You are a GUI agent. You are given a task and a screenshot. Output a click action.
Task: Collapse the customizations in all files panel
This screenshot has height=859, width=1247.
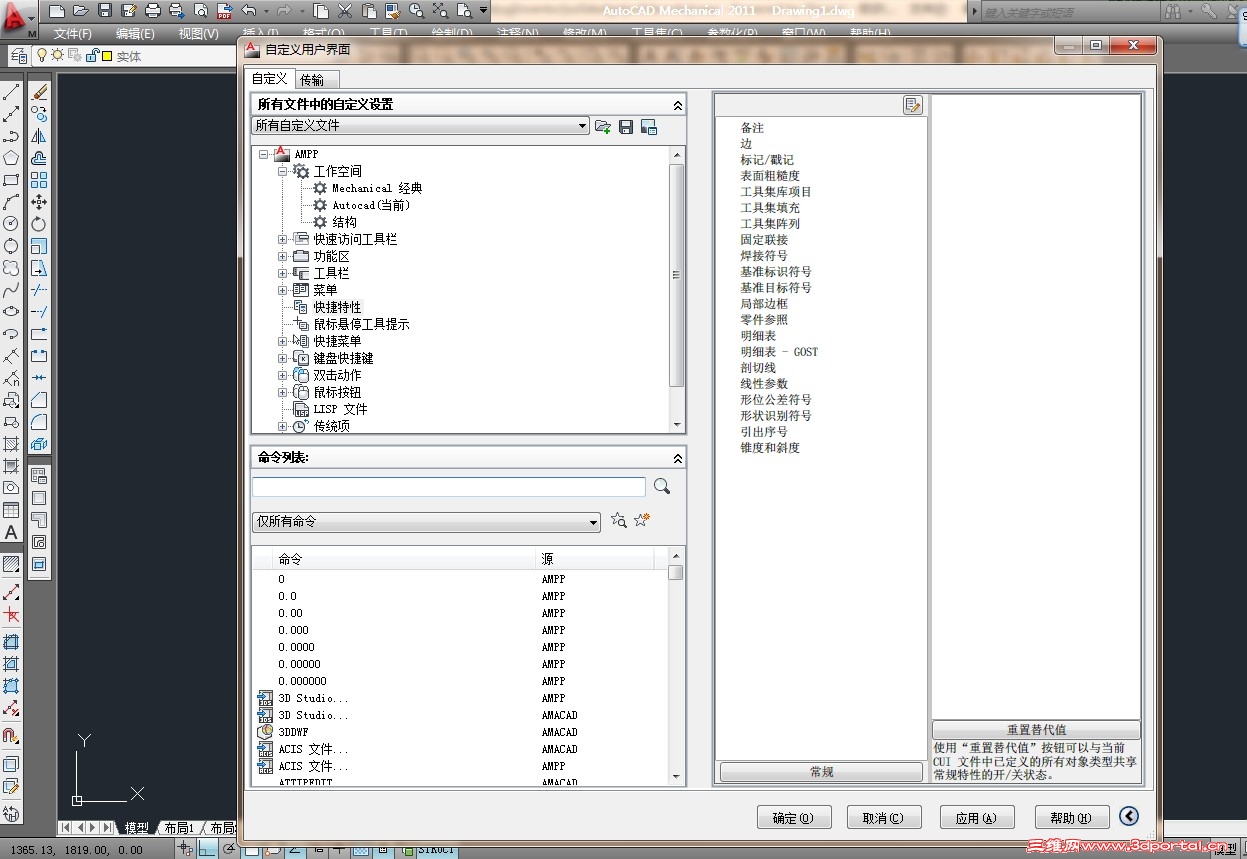pyautogui.click(x=677, y=105)
